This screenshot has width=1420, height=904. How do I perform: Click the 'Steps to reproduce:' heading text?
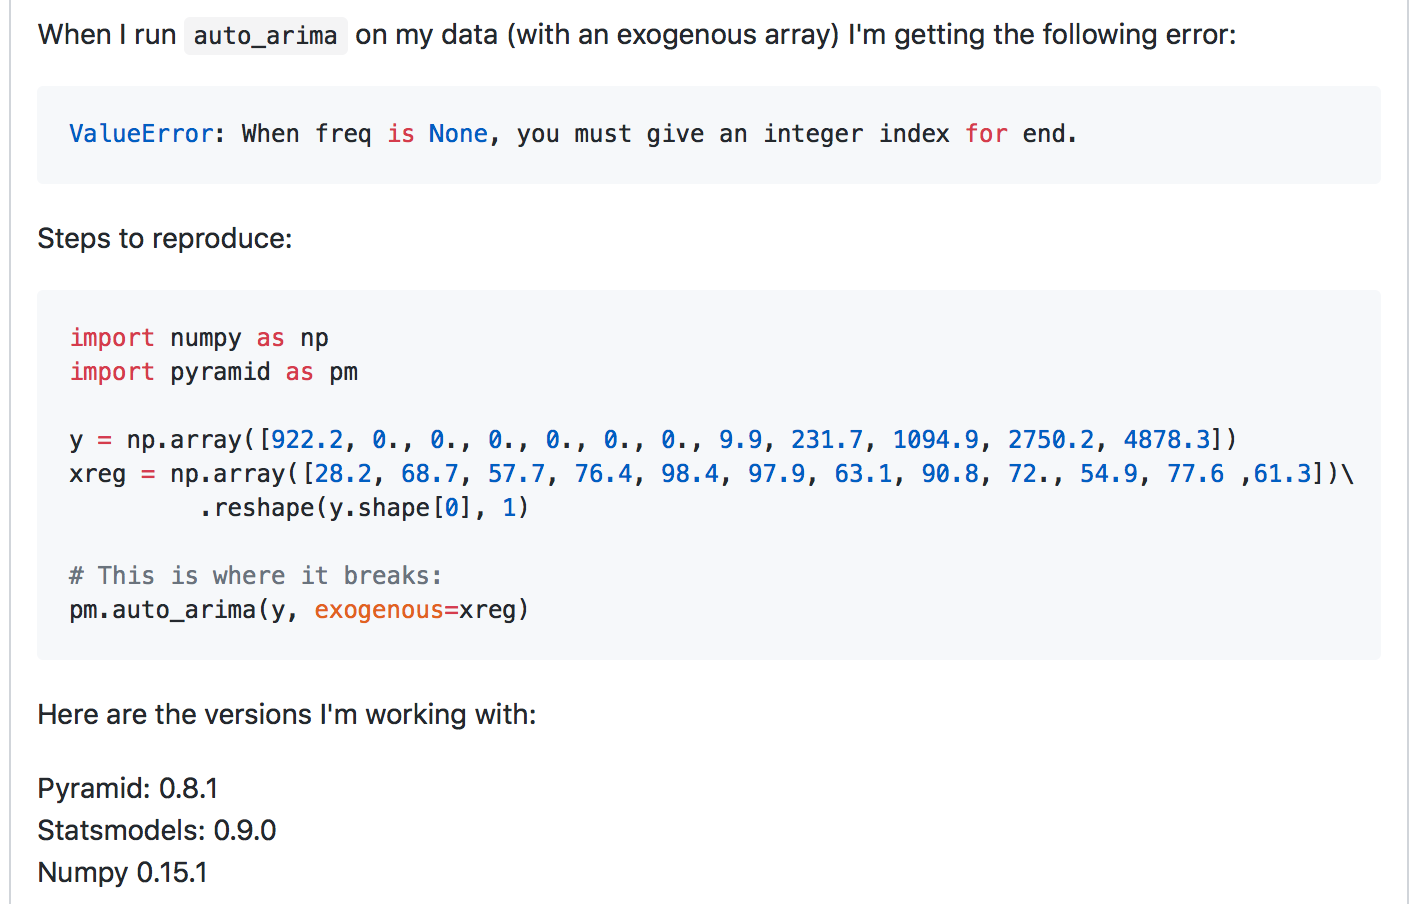click(165, 239)
